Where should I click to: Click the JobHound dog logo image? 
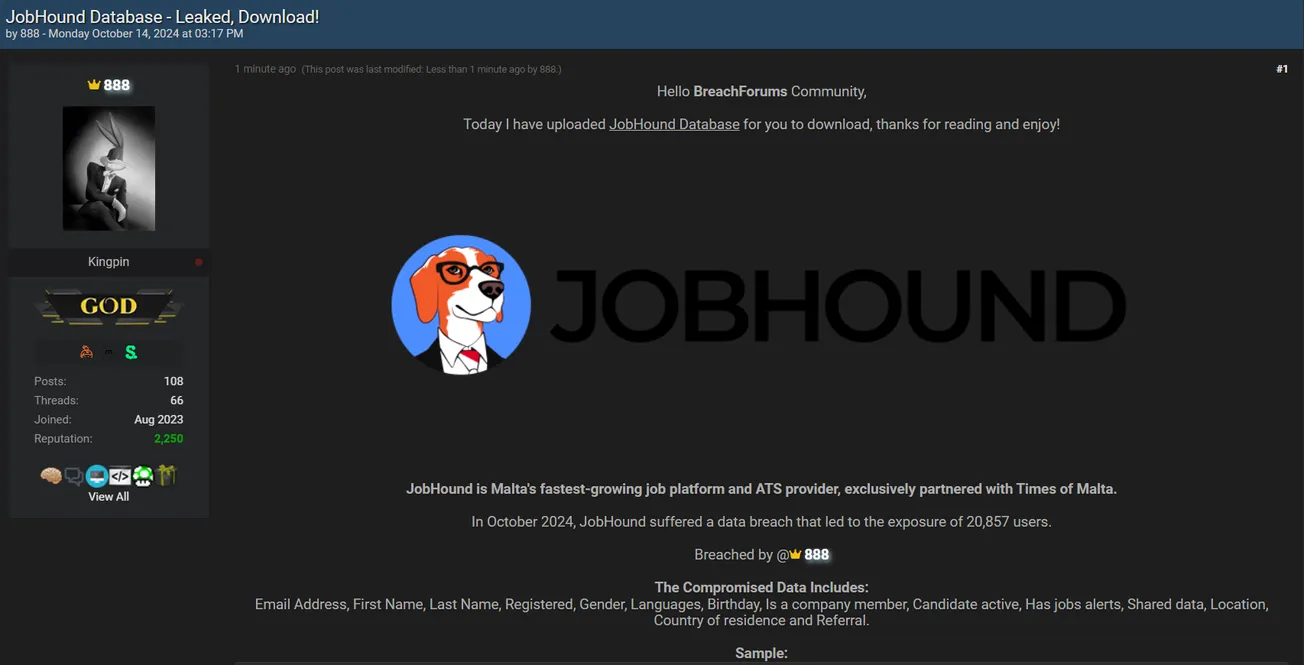(x=461, y=305)
